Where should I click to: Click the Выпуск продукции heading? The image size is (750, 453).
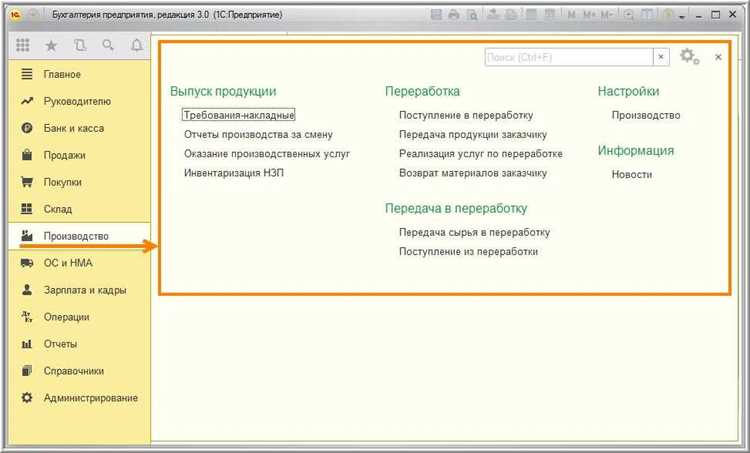(x=223, y=91)
